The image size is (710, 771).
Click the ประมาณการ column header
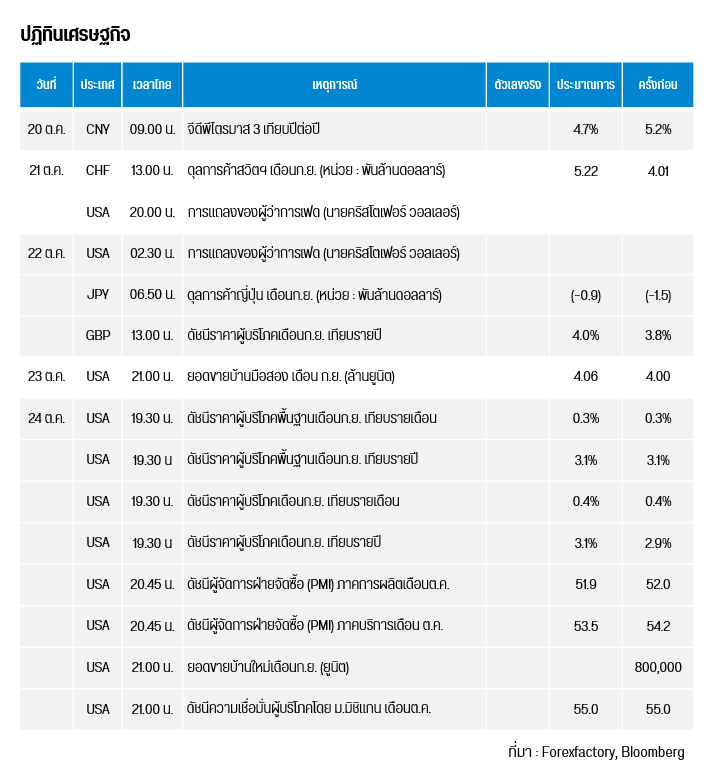click(585, 85)
